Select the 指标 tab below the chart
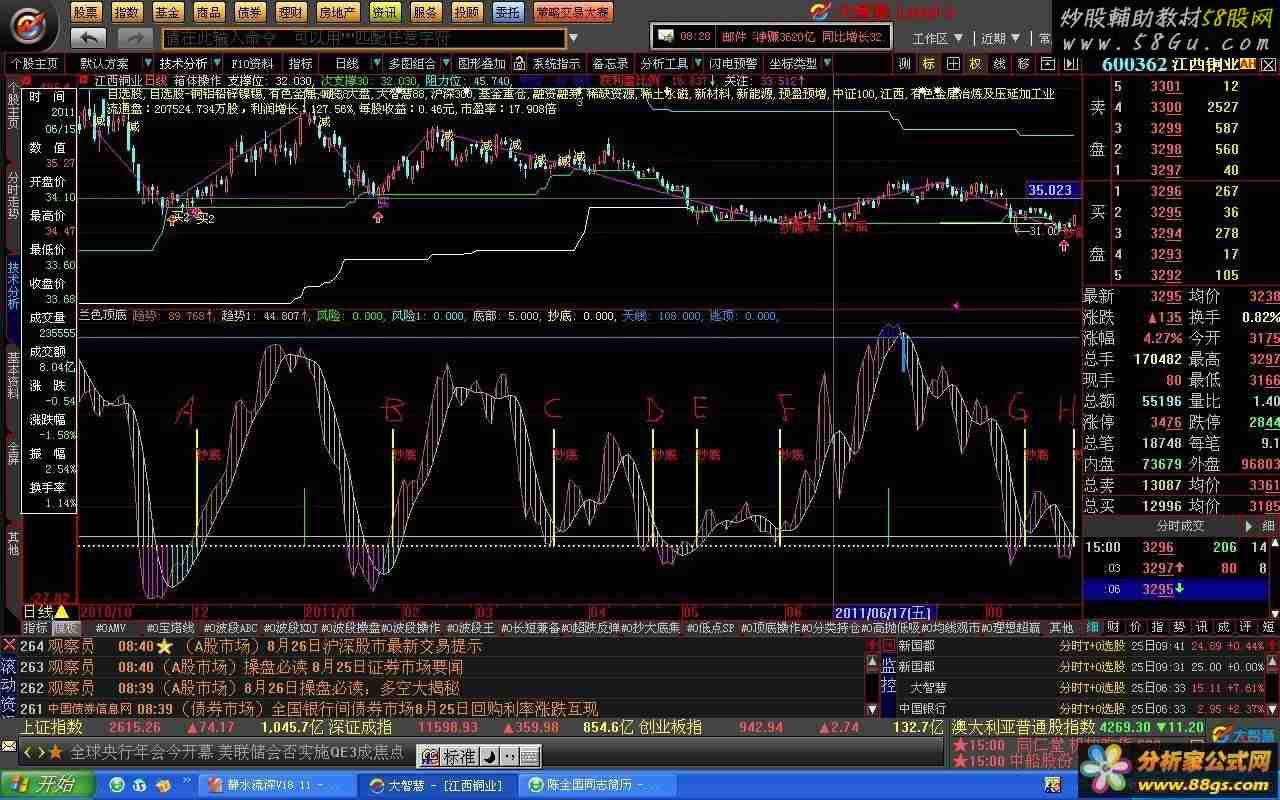This screenshot has width=1280, height=800. [x=36, y=628]
